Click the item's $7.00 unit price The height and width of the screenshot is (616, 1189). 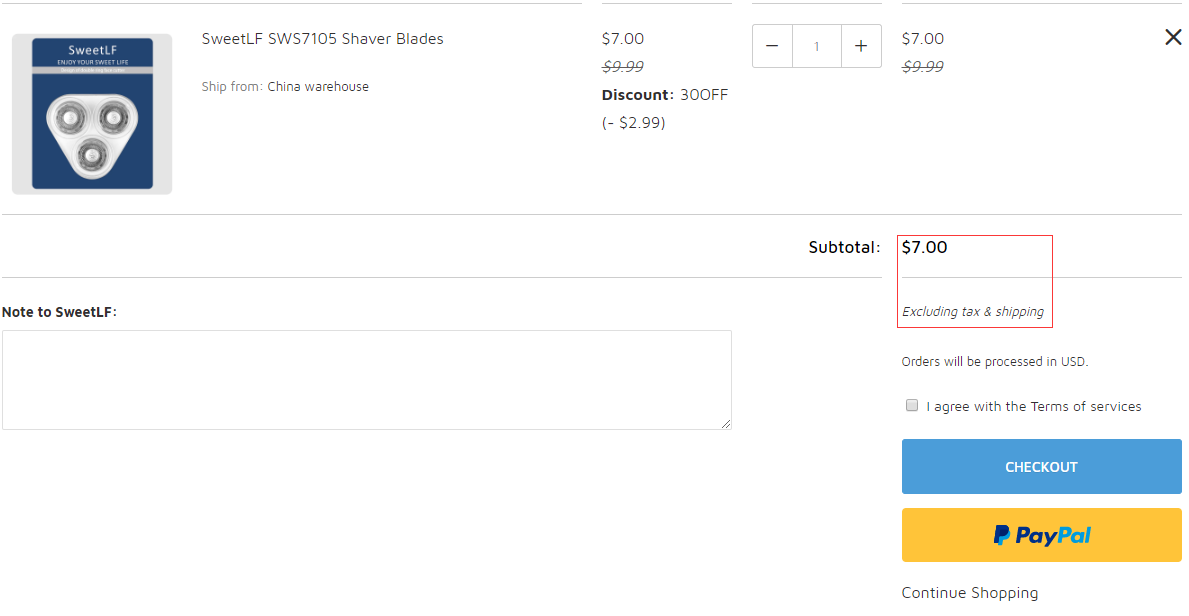click(623, 39)
